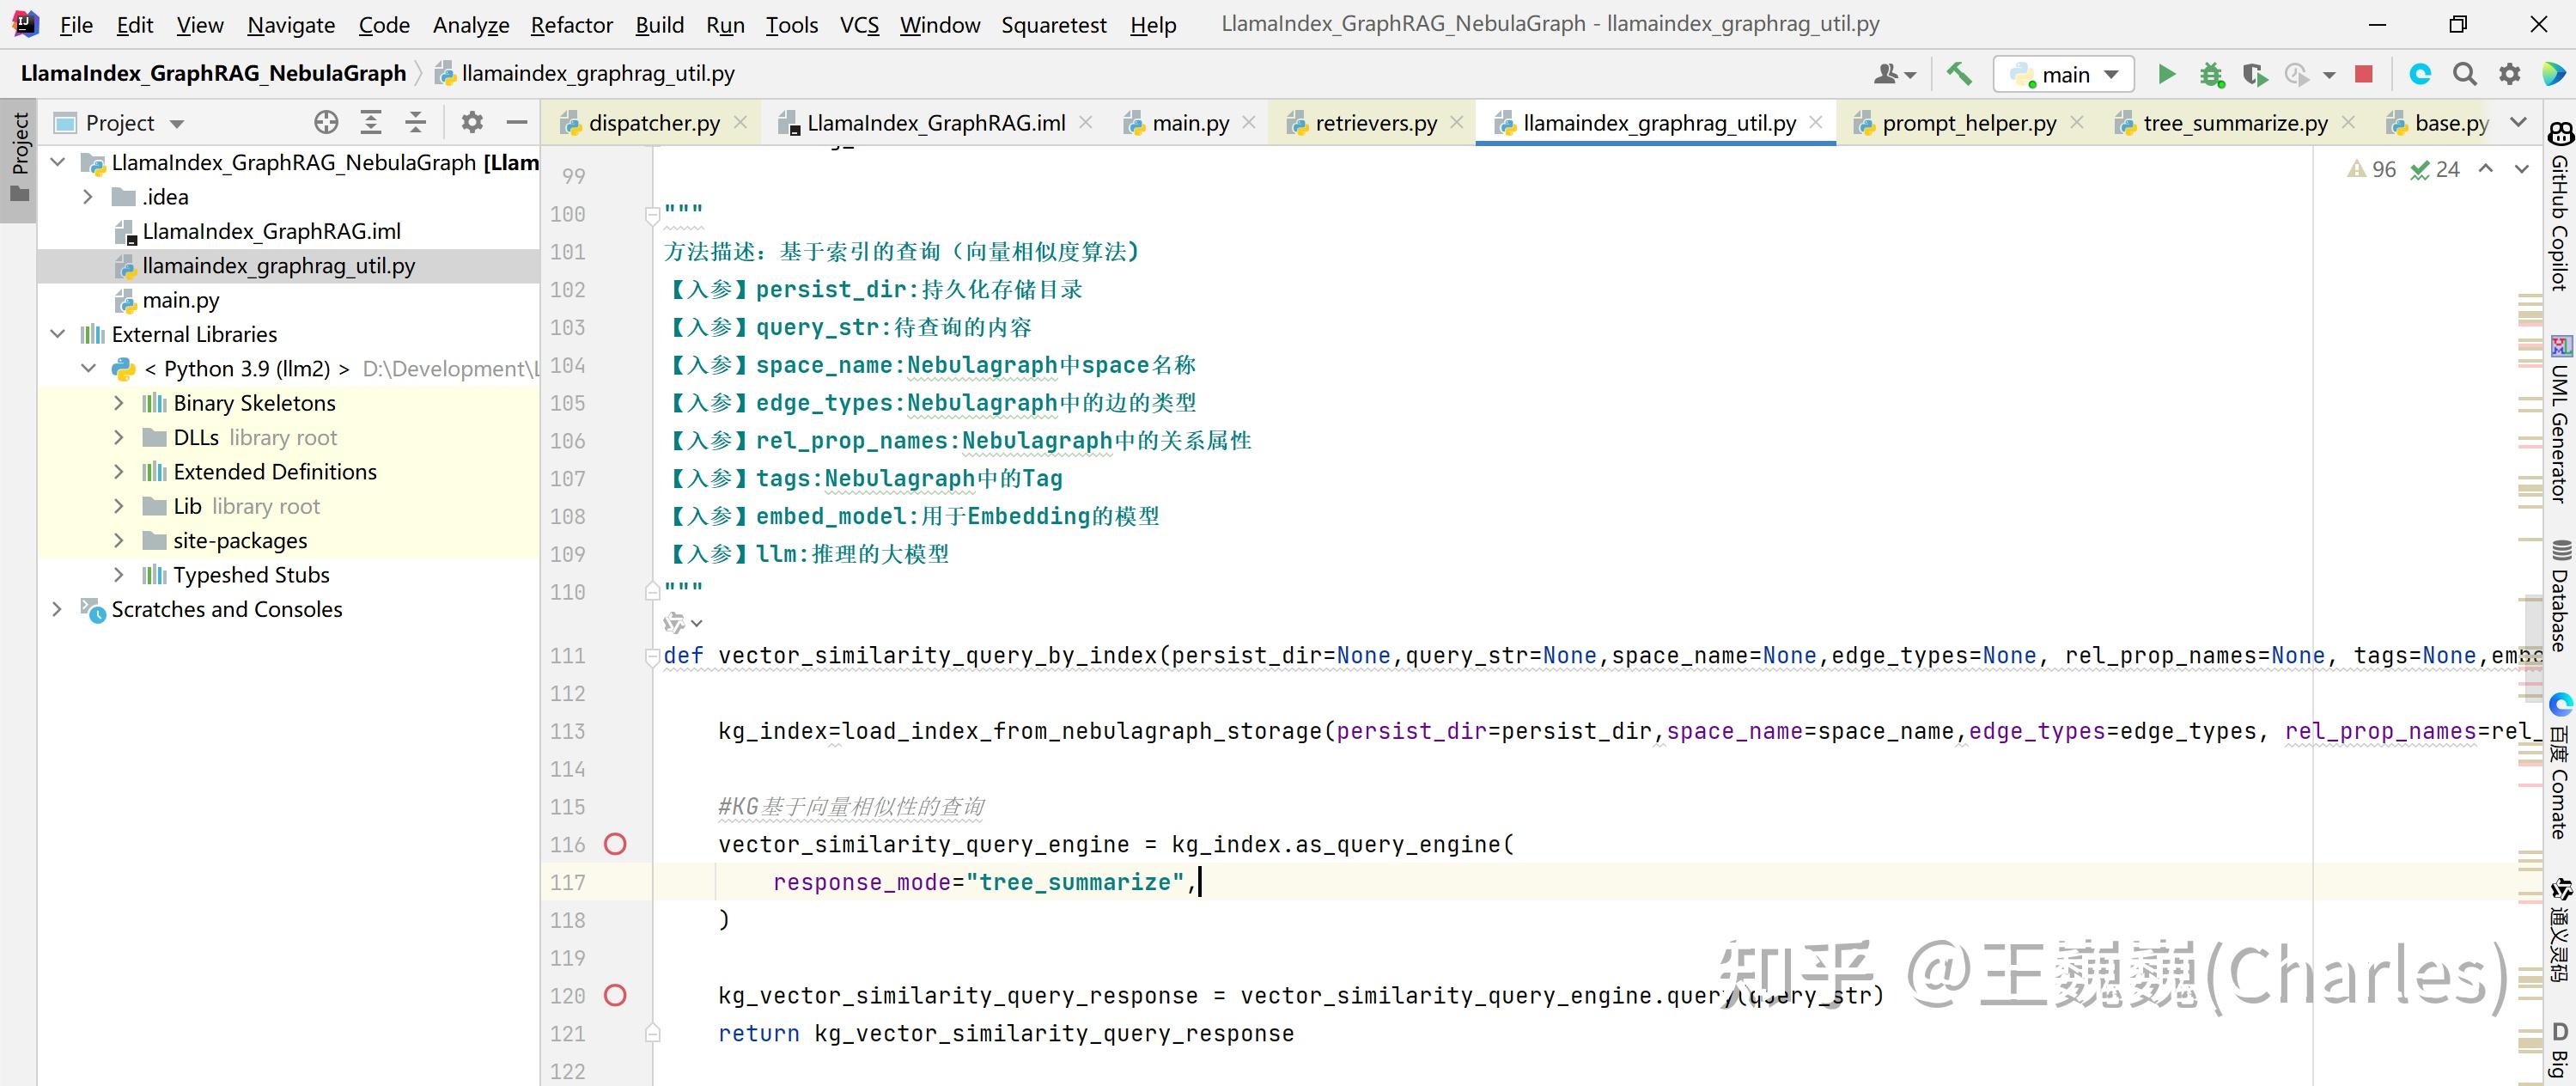Click the red Stop button

point(2364,74)
